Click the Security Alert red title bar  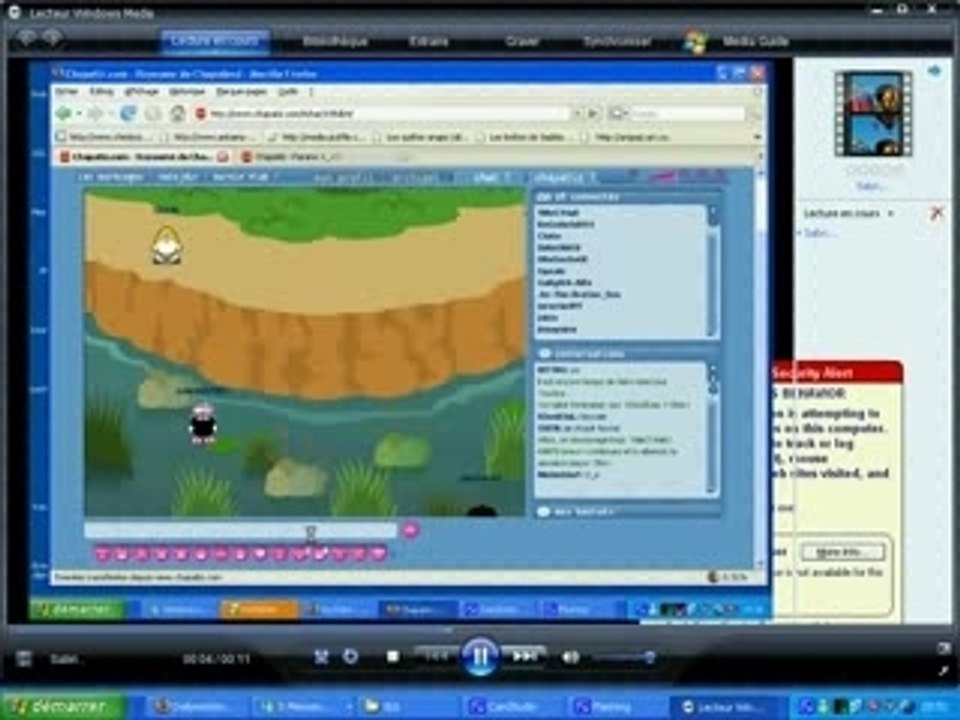tap(836, 372)
